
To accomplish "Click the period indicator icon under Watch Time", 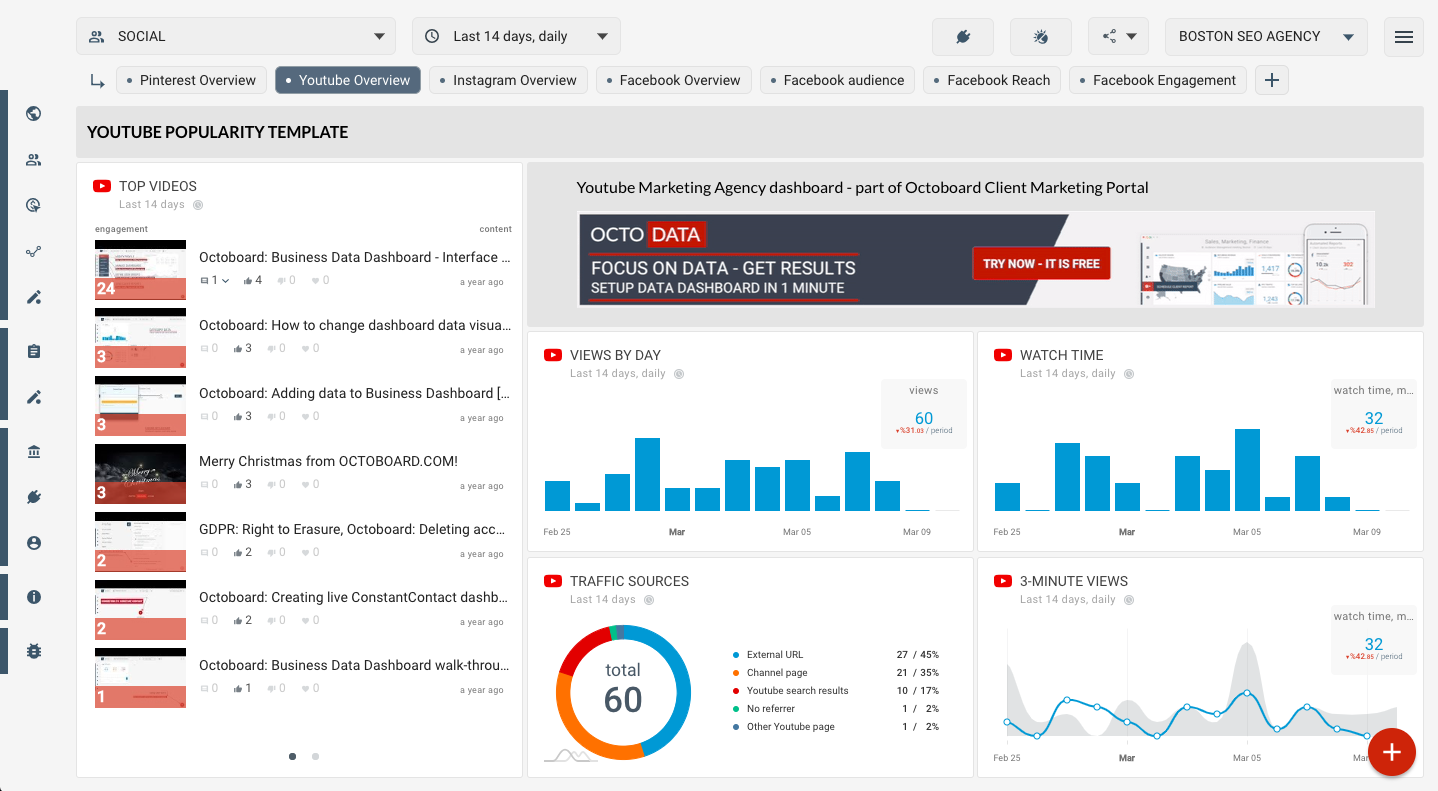I will 1129,374.
